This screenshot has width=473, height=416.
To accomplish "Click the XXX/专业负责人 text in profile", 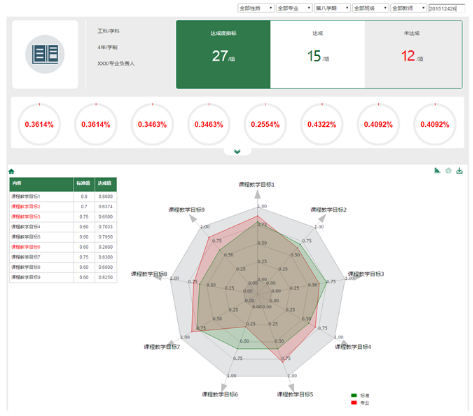I will click(x=116, y=63).
